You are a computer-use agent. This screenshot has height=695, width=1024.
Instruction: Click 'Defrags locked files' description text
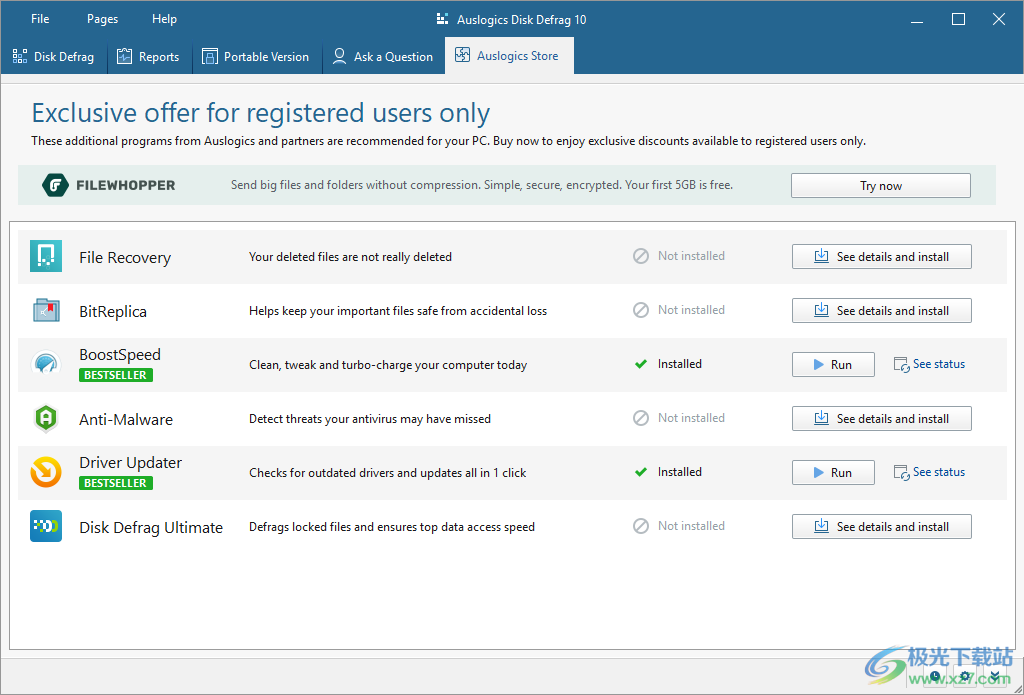pyautogui.click(x=392, y=526)
